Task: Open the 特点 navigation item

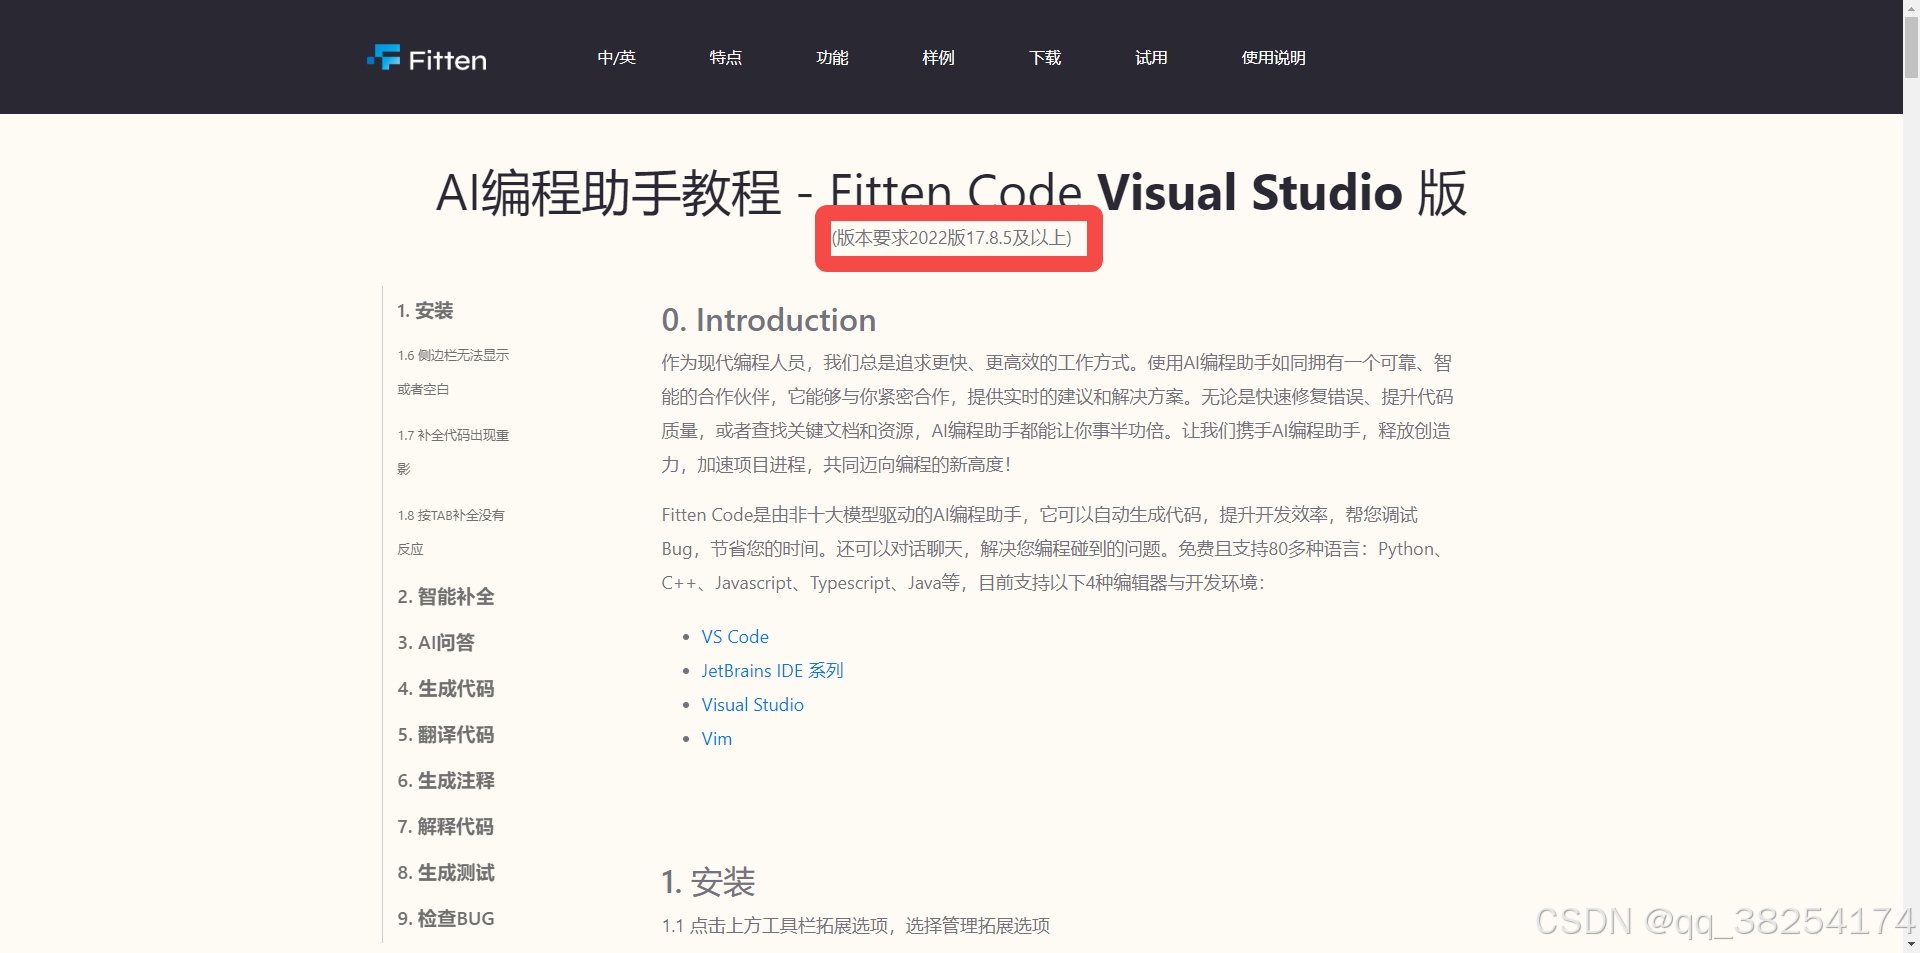Action: click(725, 57)
